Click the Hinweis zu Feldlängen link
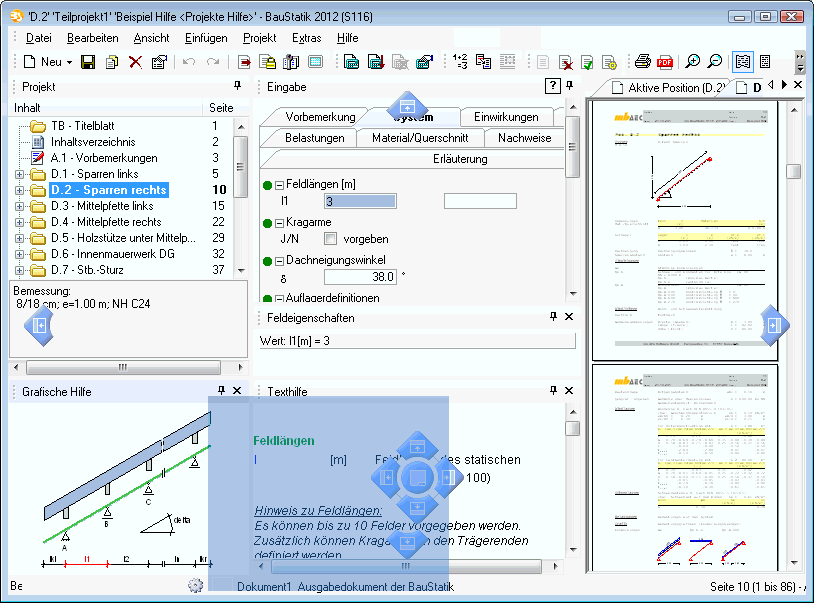Screen dimensions: 814x603 (318, 511)
